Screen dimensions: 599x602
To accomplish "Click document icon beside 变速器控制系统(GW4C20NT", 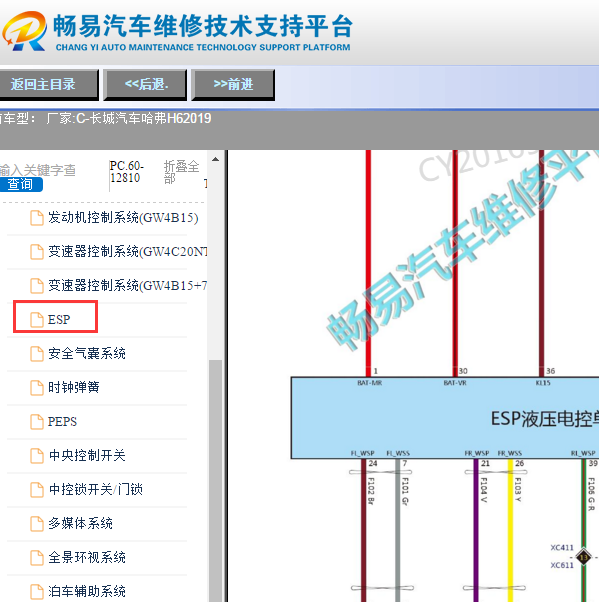I will 37,251.
